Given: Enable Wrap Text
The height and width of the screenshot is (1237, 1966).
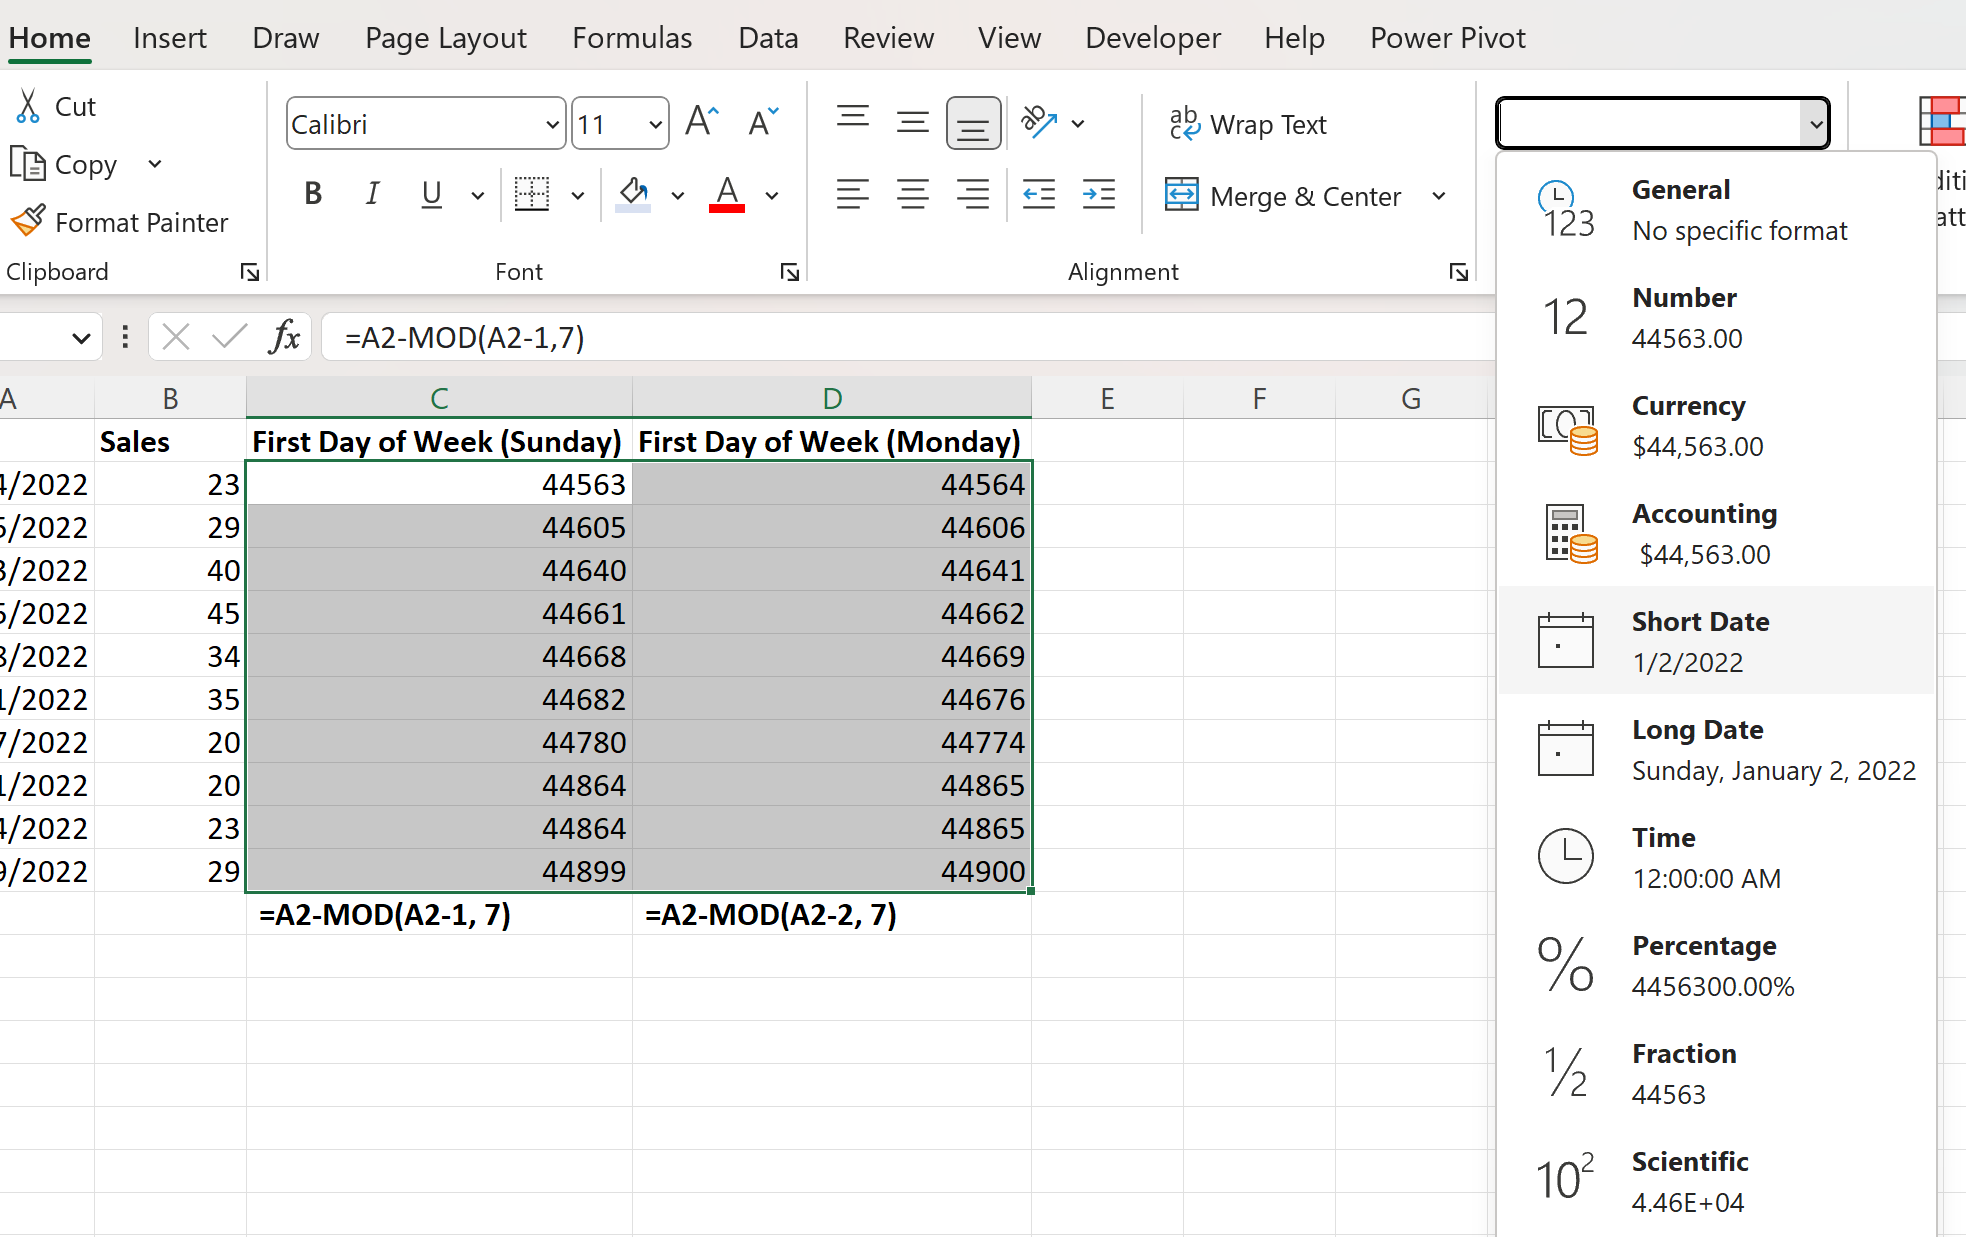Looking at the screenshot, I should coord(1247,123).
